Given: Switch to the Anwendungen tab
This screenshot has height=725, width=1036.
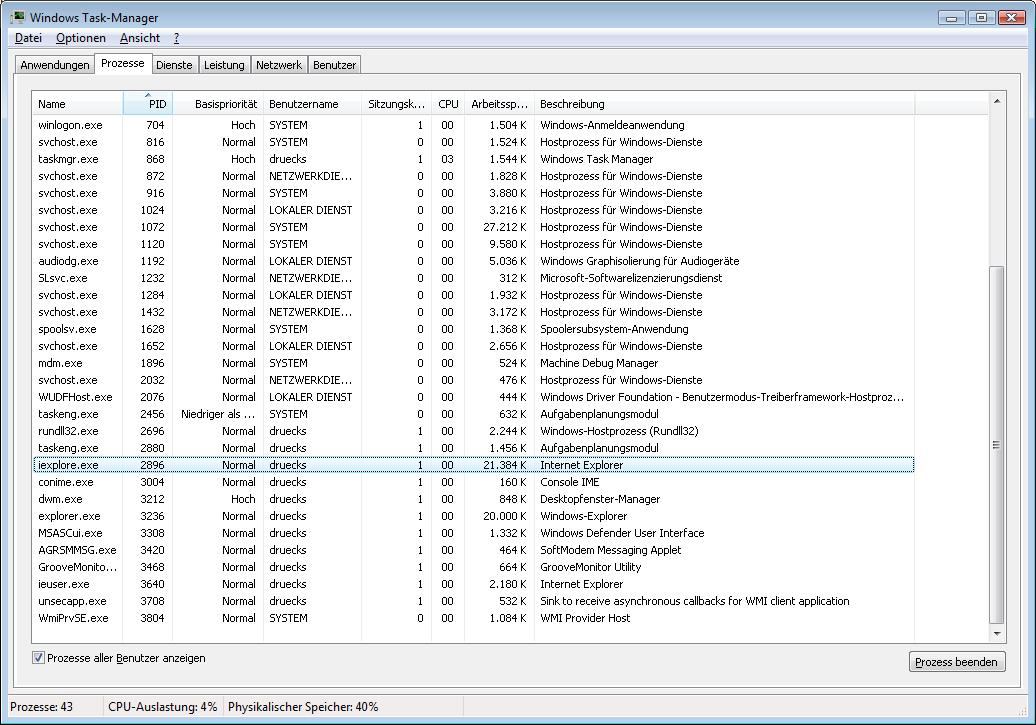Looking at the screenshot, I should 55,65.
